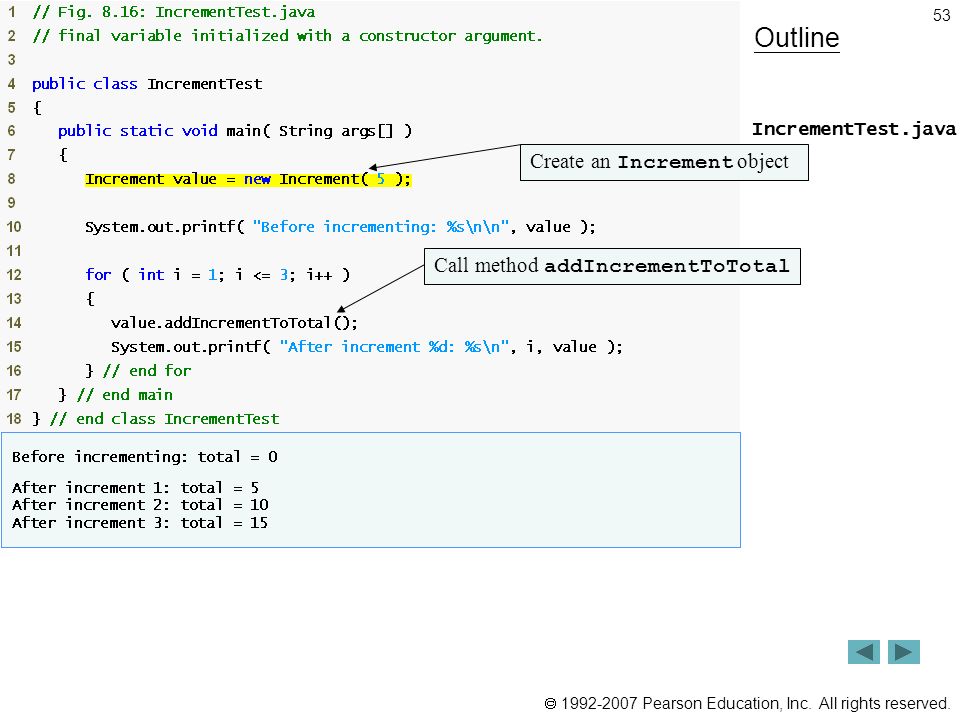Image resolution: width=960 pixels, height=720 pixels.
Task: Click the next slide arrow button
Action: (904, 651)
